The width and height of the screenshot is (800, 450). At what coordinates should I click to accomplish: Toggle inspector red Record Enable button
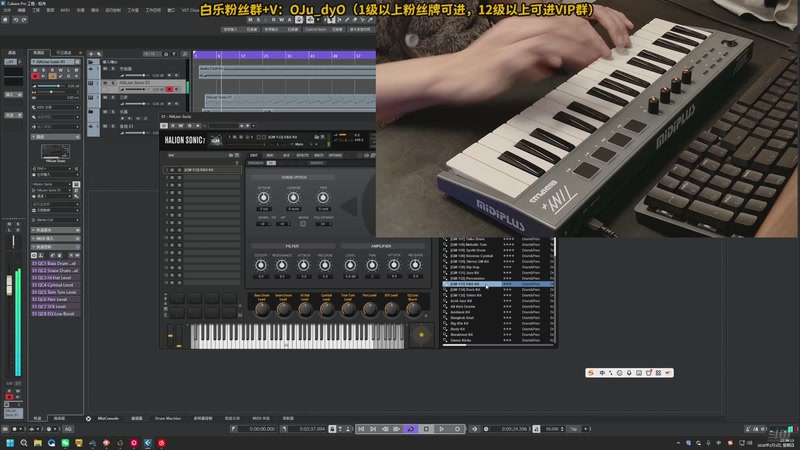pos(35,76)
